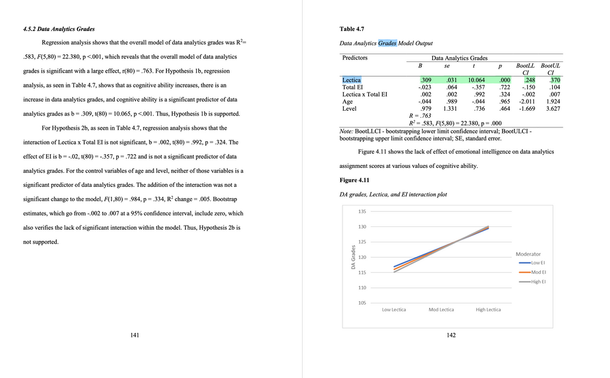Click the "Lectica x Total EI" row label
The width and height of the screenshot is (610, 378).
(365, 94)
